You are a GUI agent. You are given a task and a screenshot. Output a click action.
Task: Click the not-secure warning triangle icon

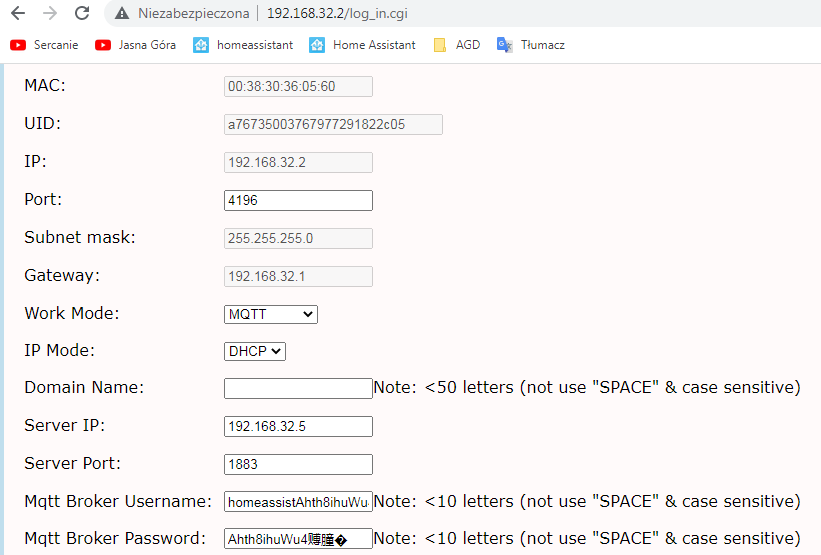121,14
